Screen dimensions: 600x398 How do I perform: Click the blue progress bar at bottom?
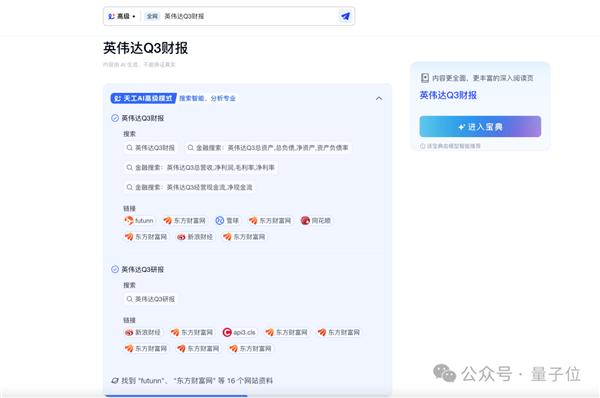(176, 396)
